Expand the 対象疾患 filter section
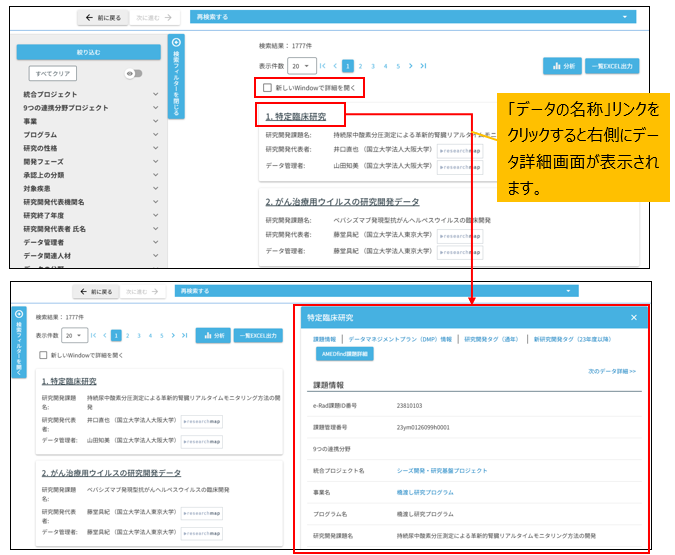This screenshot has width=675, height=555. click(x=155, y=188)
